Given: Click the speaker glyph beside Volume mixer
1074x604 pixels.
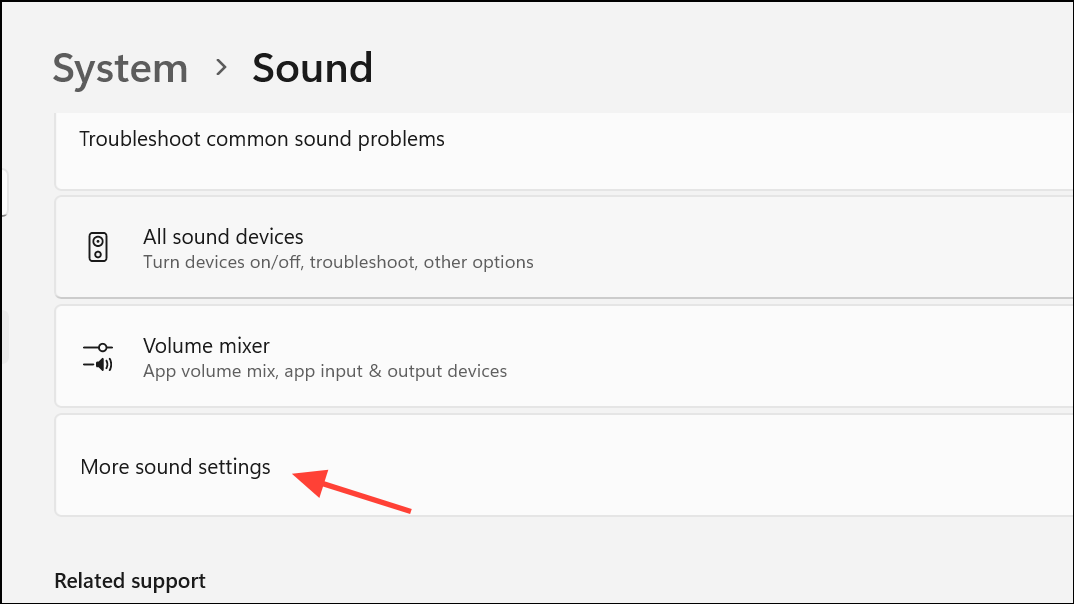Looking at the screenshot, I should (97, 356).
